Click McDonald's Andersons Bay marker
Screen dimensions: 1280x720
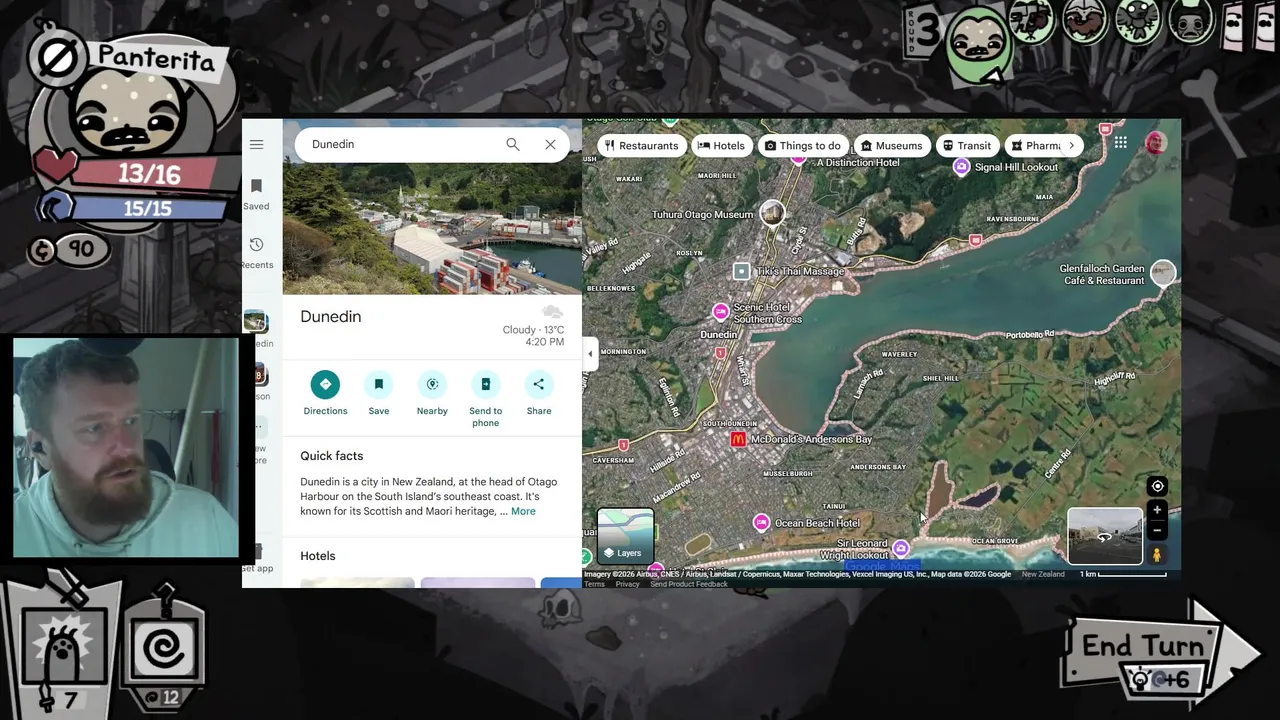pyautogui.click(x=739, y=439)
